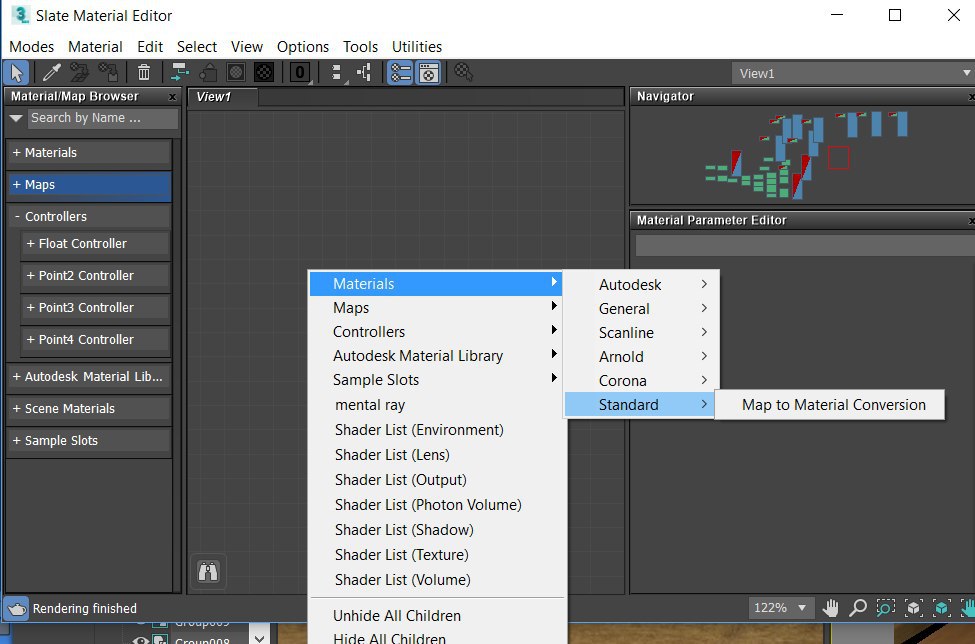Open the View1 dropdown in toolbar
Image resolution: width=975 pixels, height=644 pixels.
click(853, 73)
